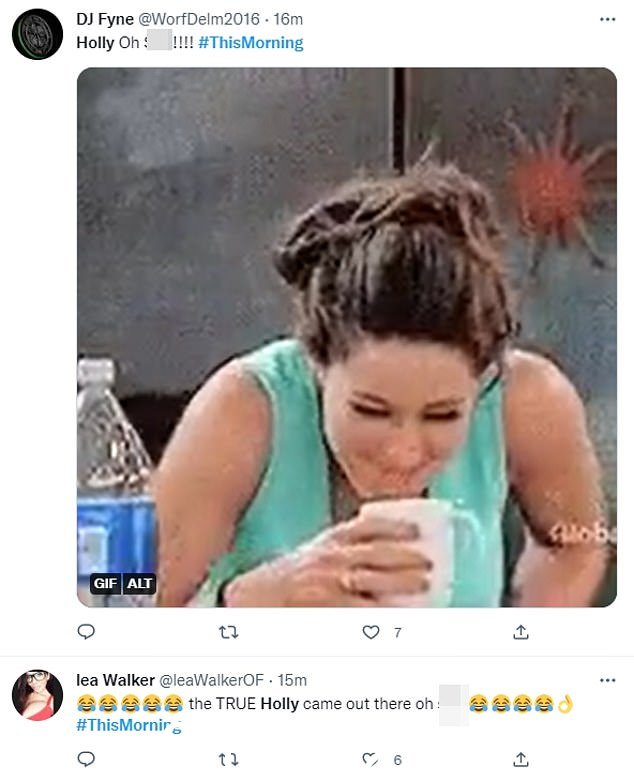Screen dimensions: 634x781
Task: Open lea Walker's profile avatar
Action: click(37, 695)
